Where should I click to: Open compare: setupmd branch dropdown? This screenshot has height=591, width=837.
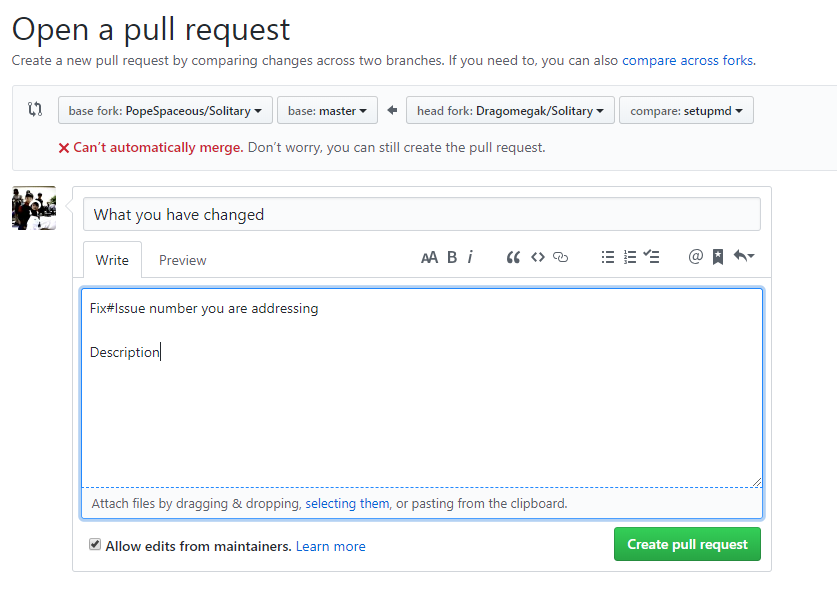(x=686, y=111)
